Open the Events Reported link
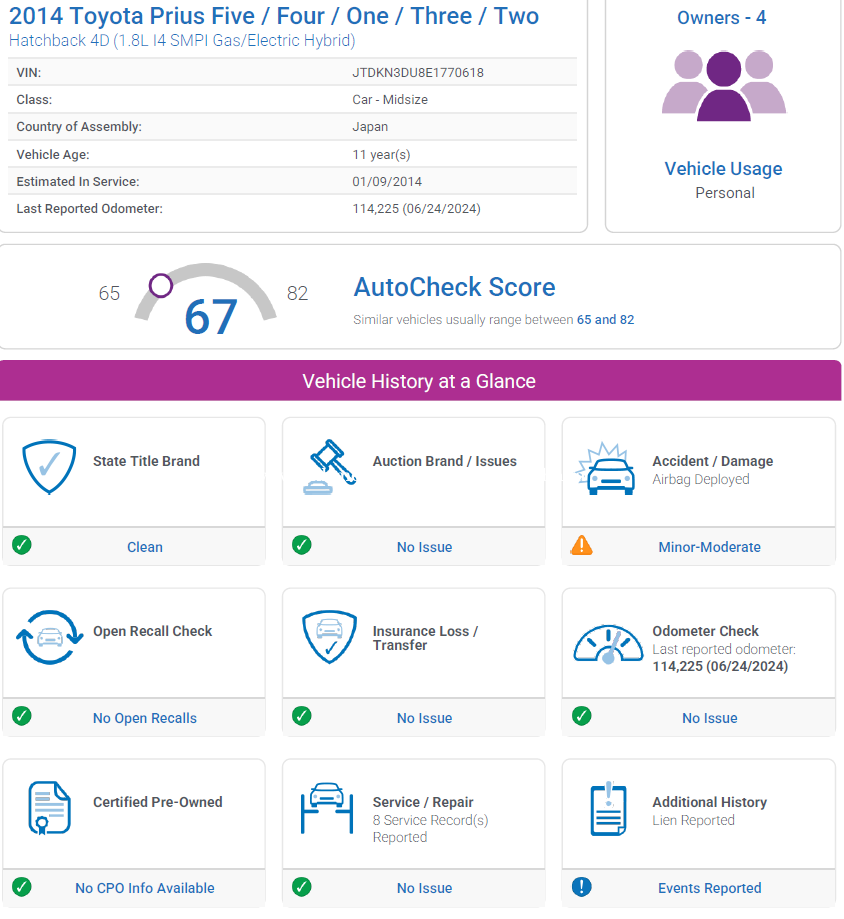This screenshot has height=919, width=844. (709, 888)
